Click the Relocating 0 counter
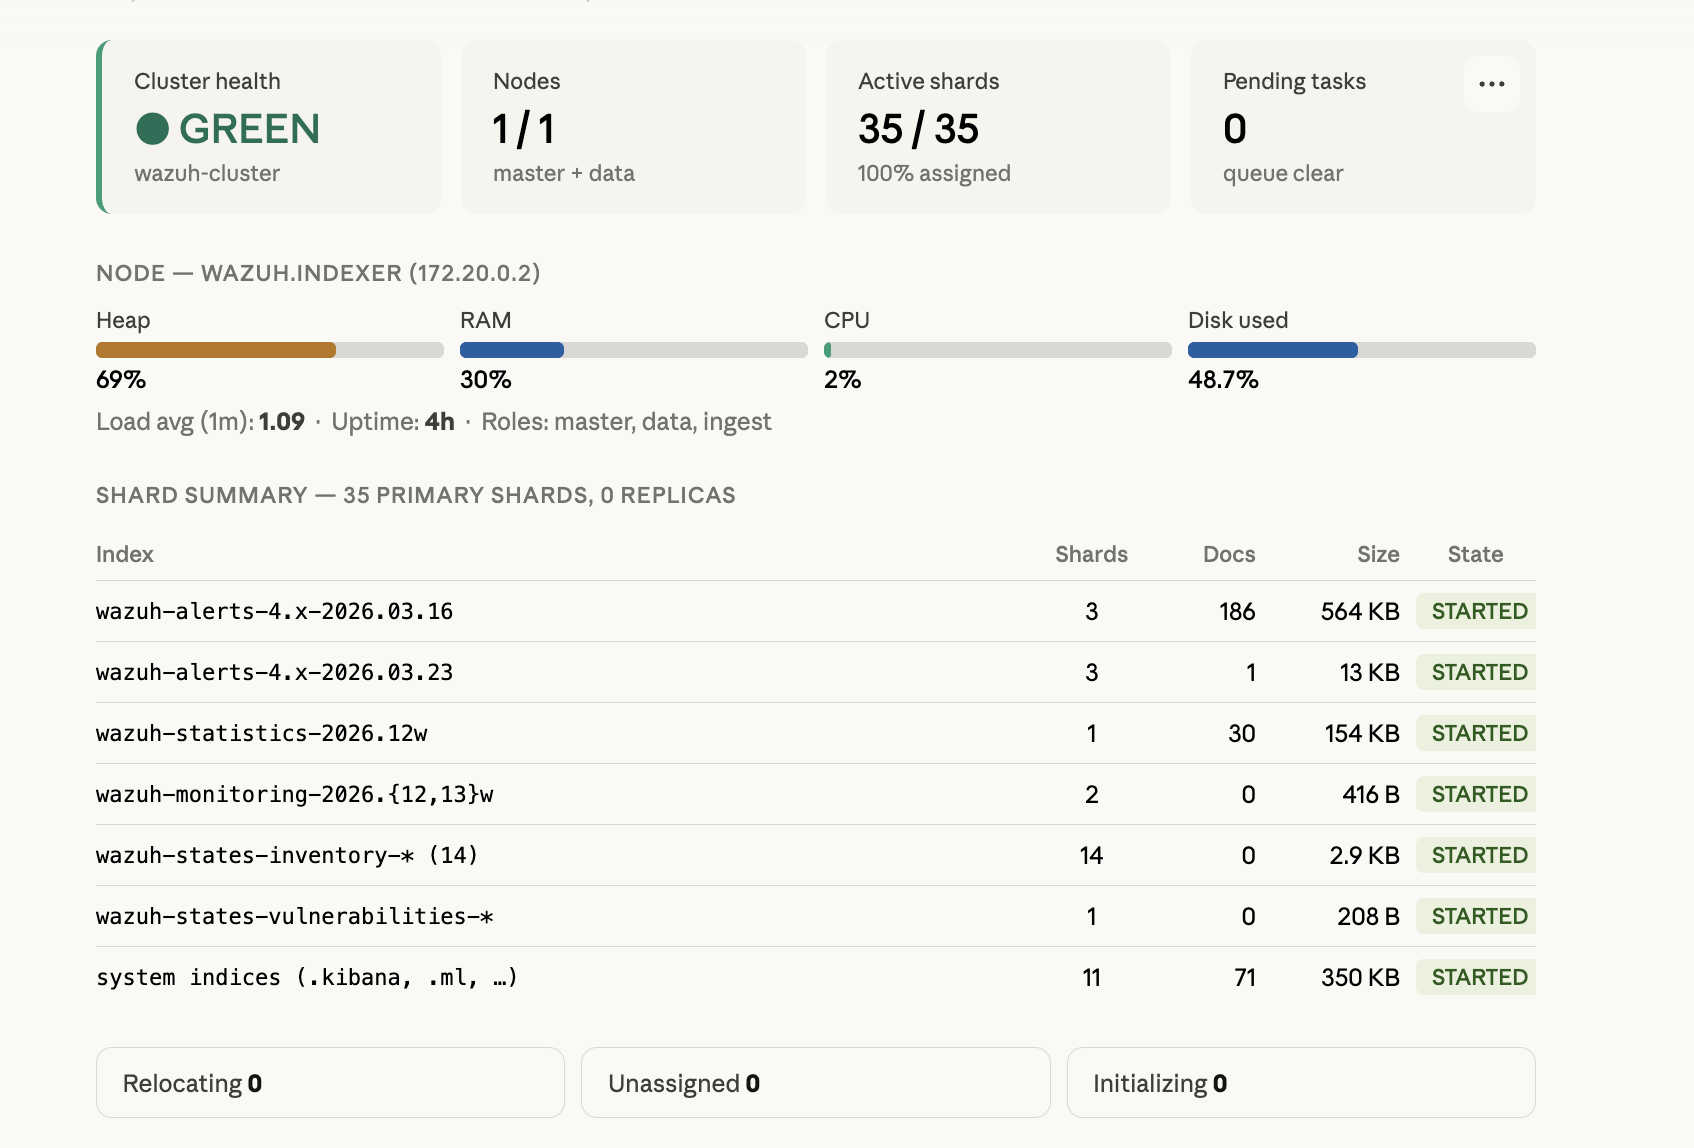Image resolution: width=1694 pixels, height=1148 pixels. click(x=329, y=1082)
